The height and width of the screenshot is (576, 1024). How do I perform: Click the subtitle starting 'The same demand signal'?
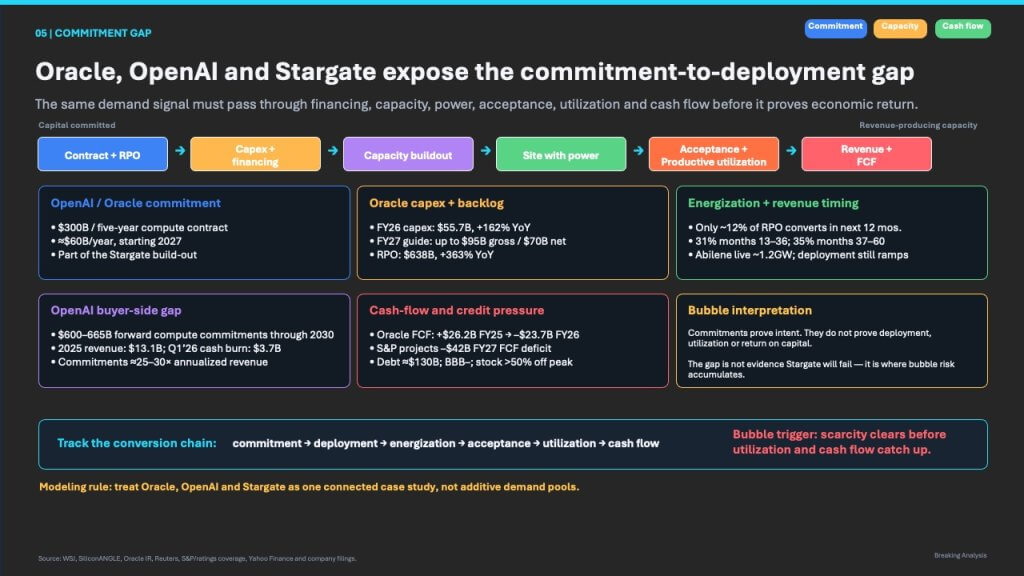(476, 104)
